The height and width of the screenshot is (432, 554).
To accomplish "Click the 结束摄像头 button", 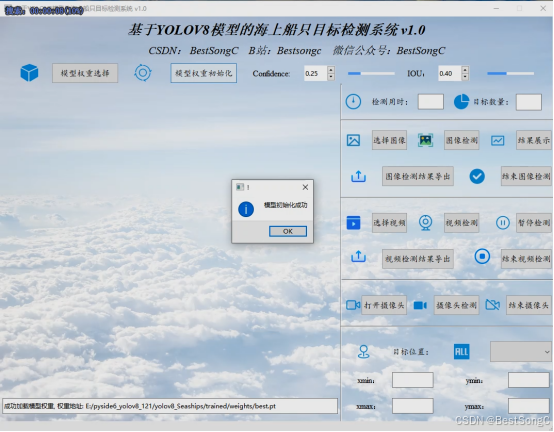I will click(x=529, y=305).
